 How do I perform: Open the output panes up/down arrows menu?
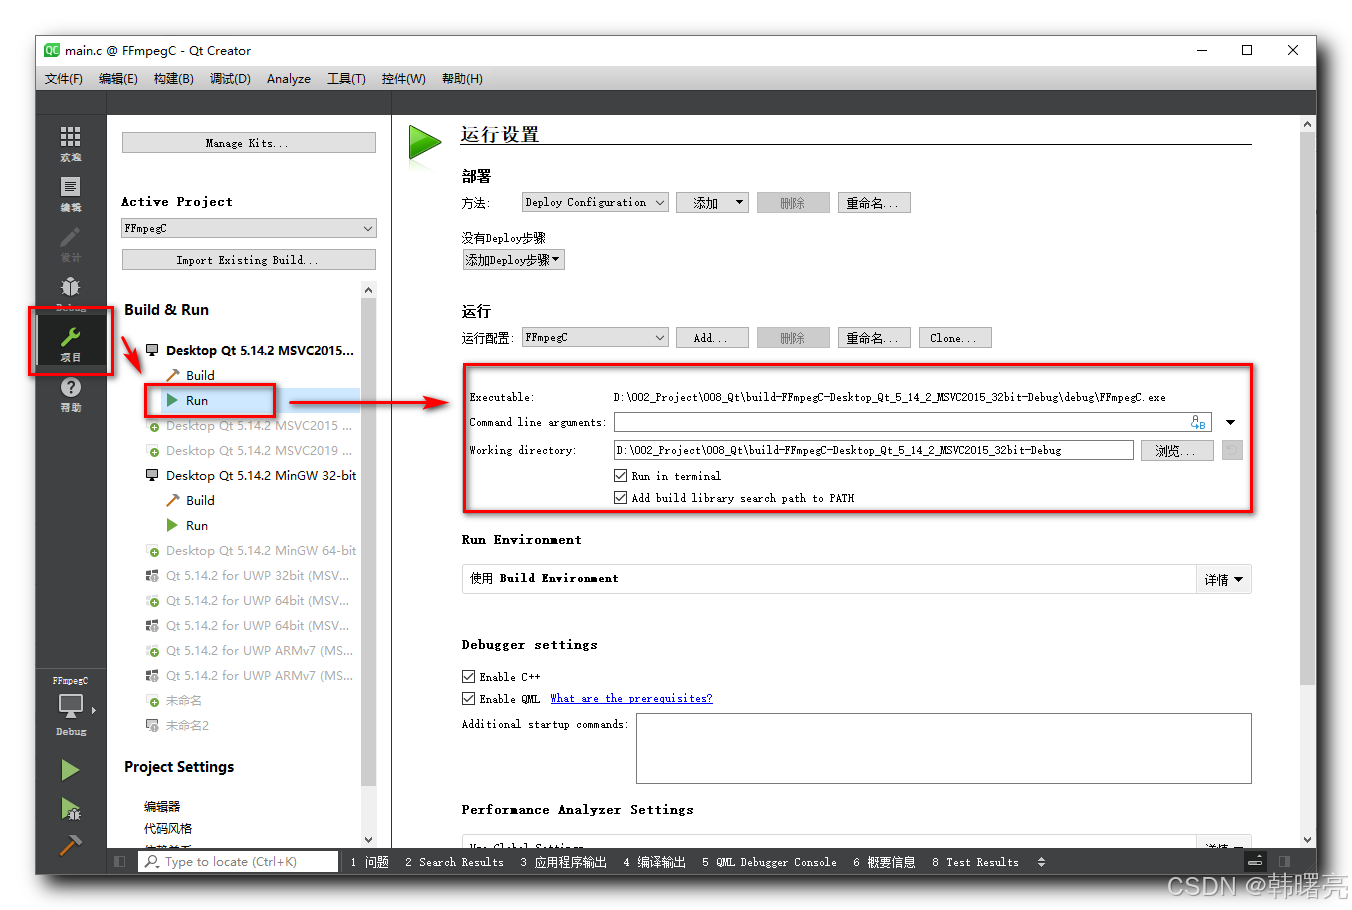(x=1041, y=862)
